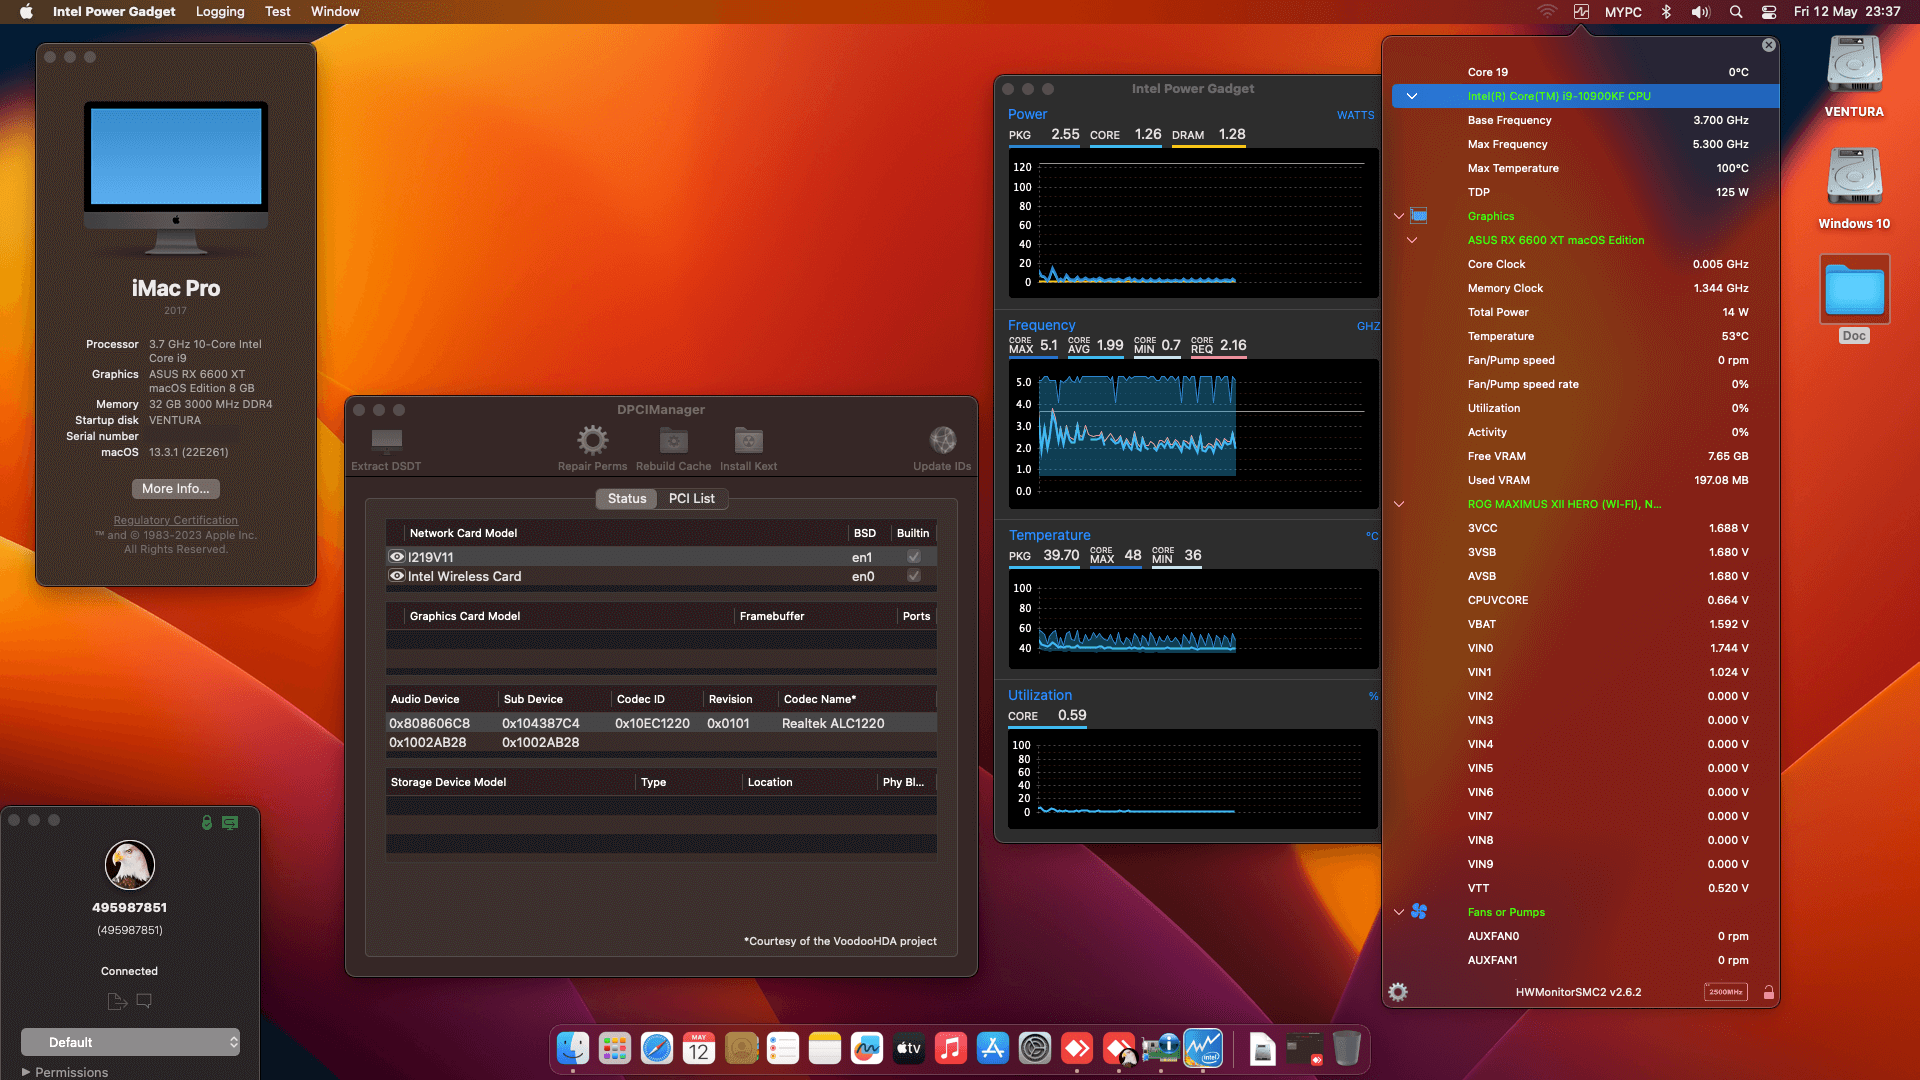Open Spotlight search in menu bar
Viewport: 1920px width, 1080px height.
click(1736, 12)
